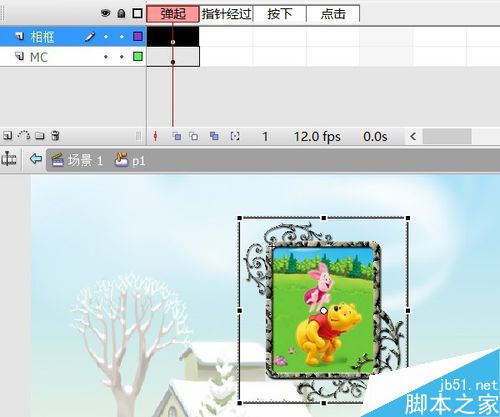Click the eye show/hide all layers icon

pos(106,13)
